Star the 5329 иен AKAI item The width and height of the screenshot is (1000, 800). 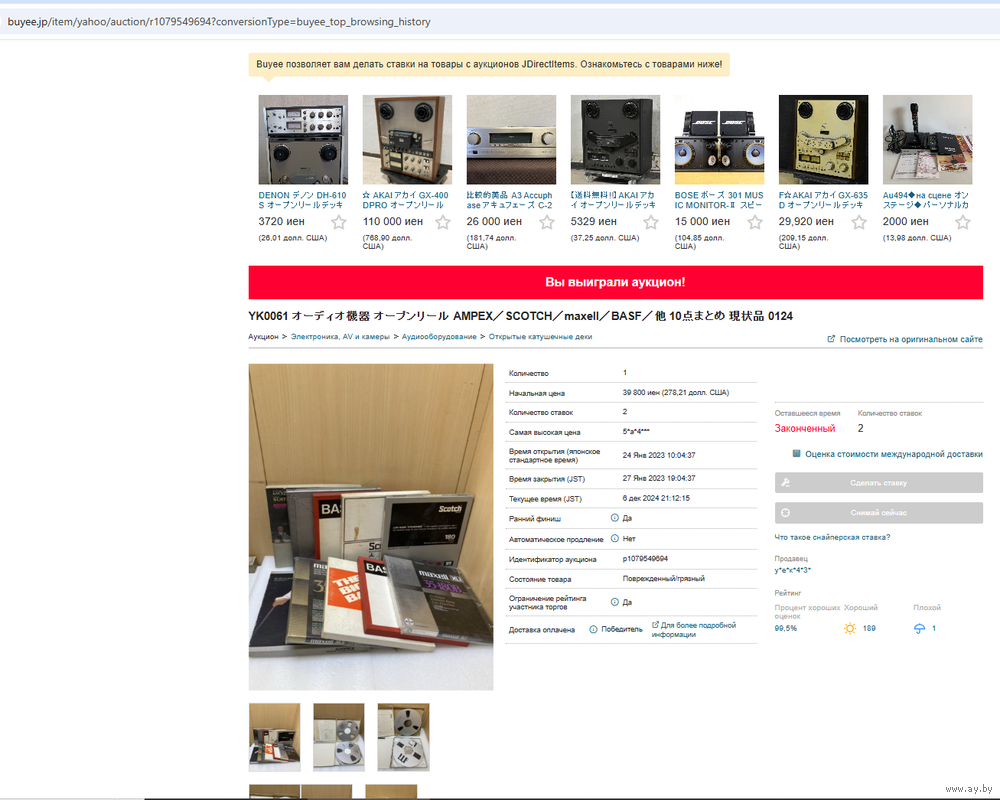[651, 222]
